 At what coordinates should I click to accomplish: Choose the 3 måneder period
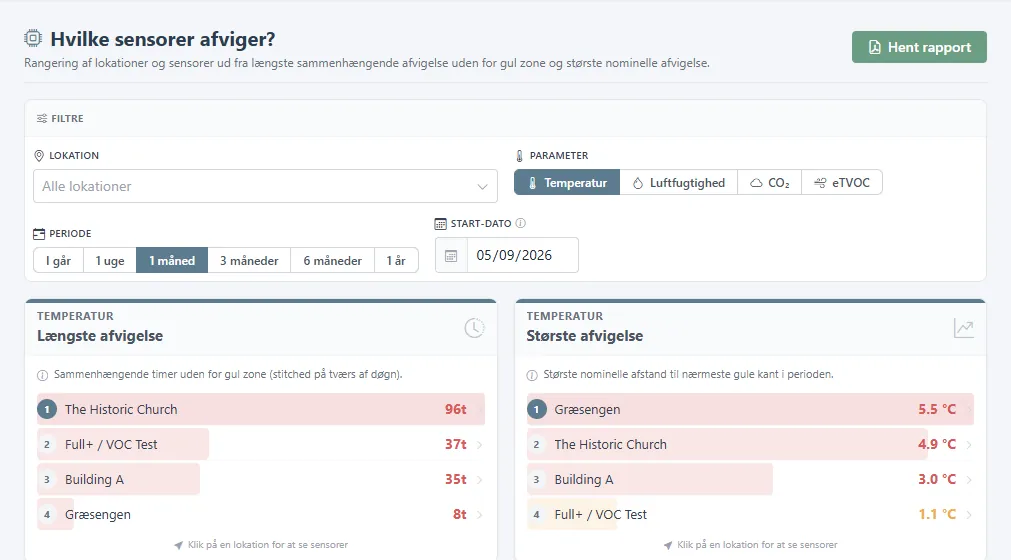(x=249, y=260)
